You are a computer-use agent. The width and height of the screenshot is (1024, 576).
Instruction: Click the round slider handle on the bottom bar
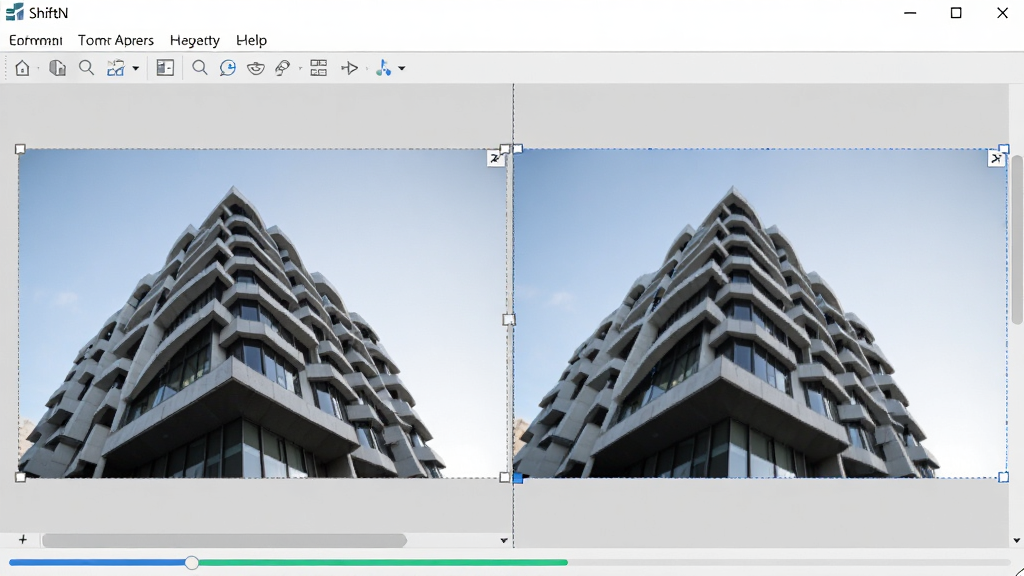tap(191, 562)
